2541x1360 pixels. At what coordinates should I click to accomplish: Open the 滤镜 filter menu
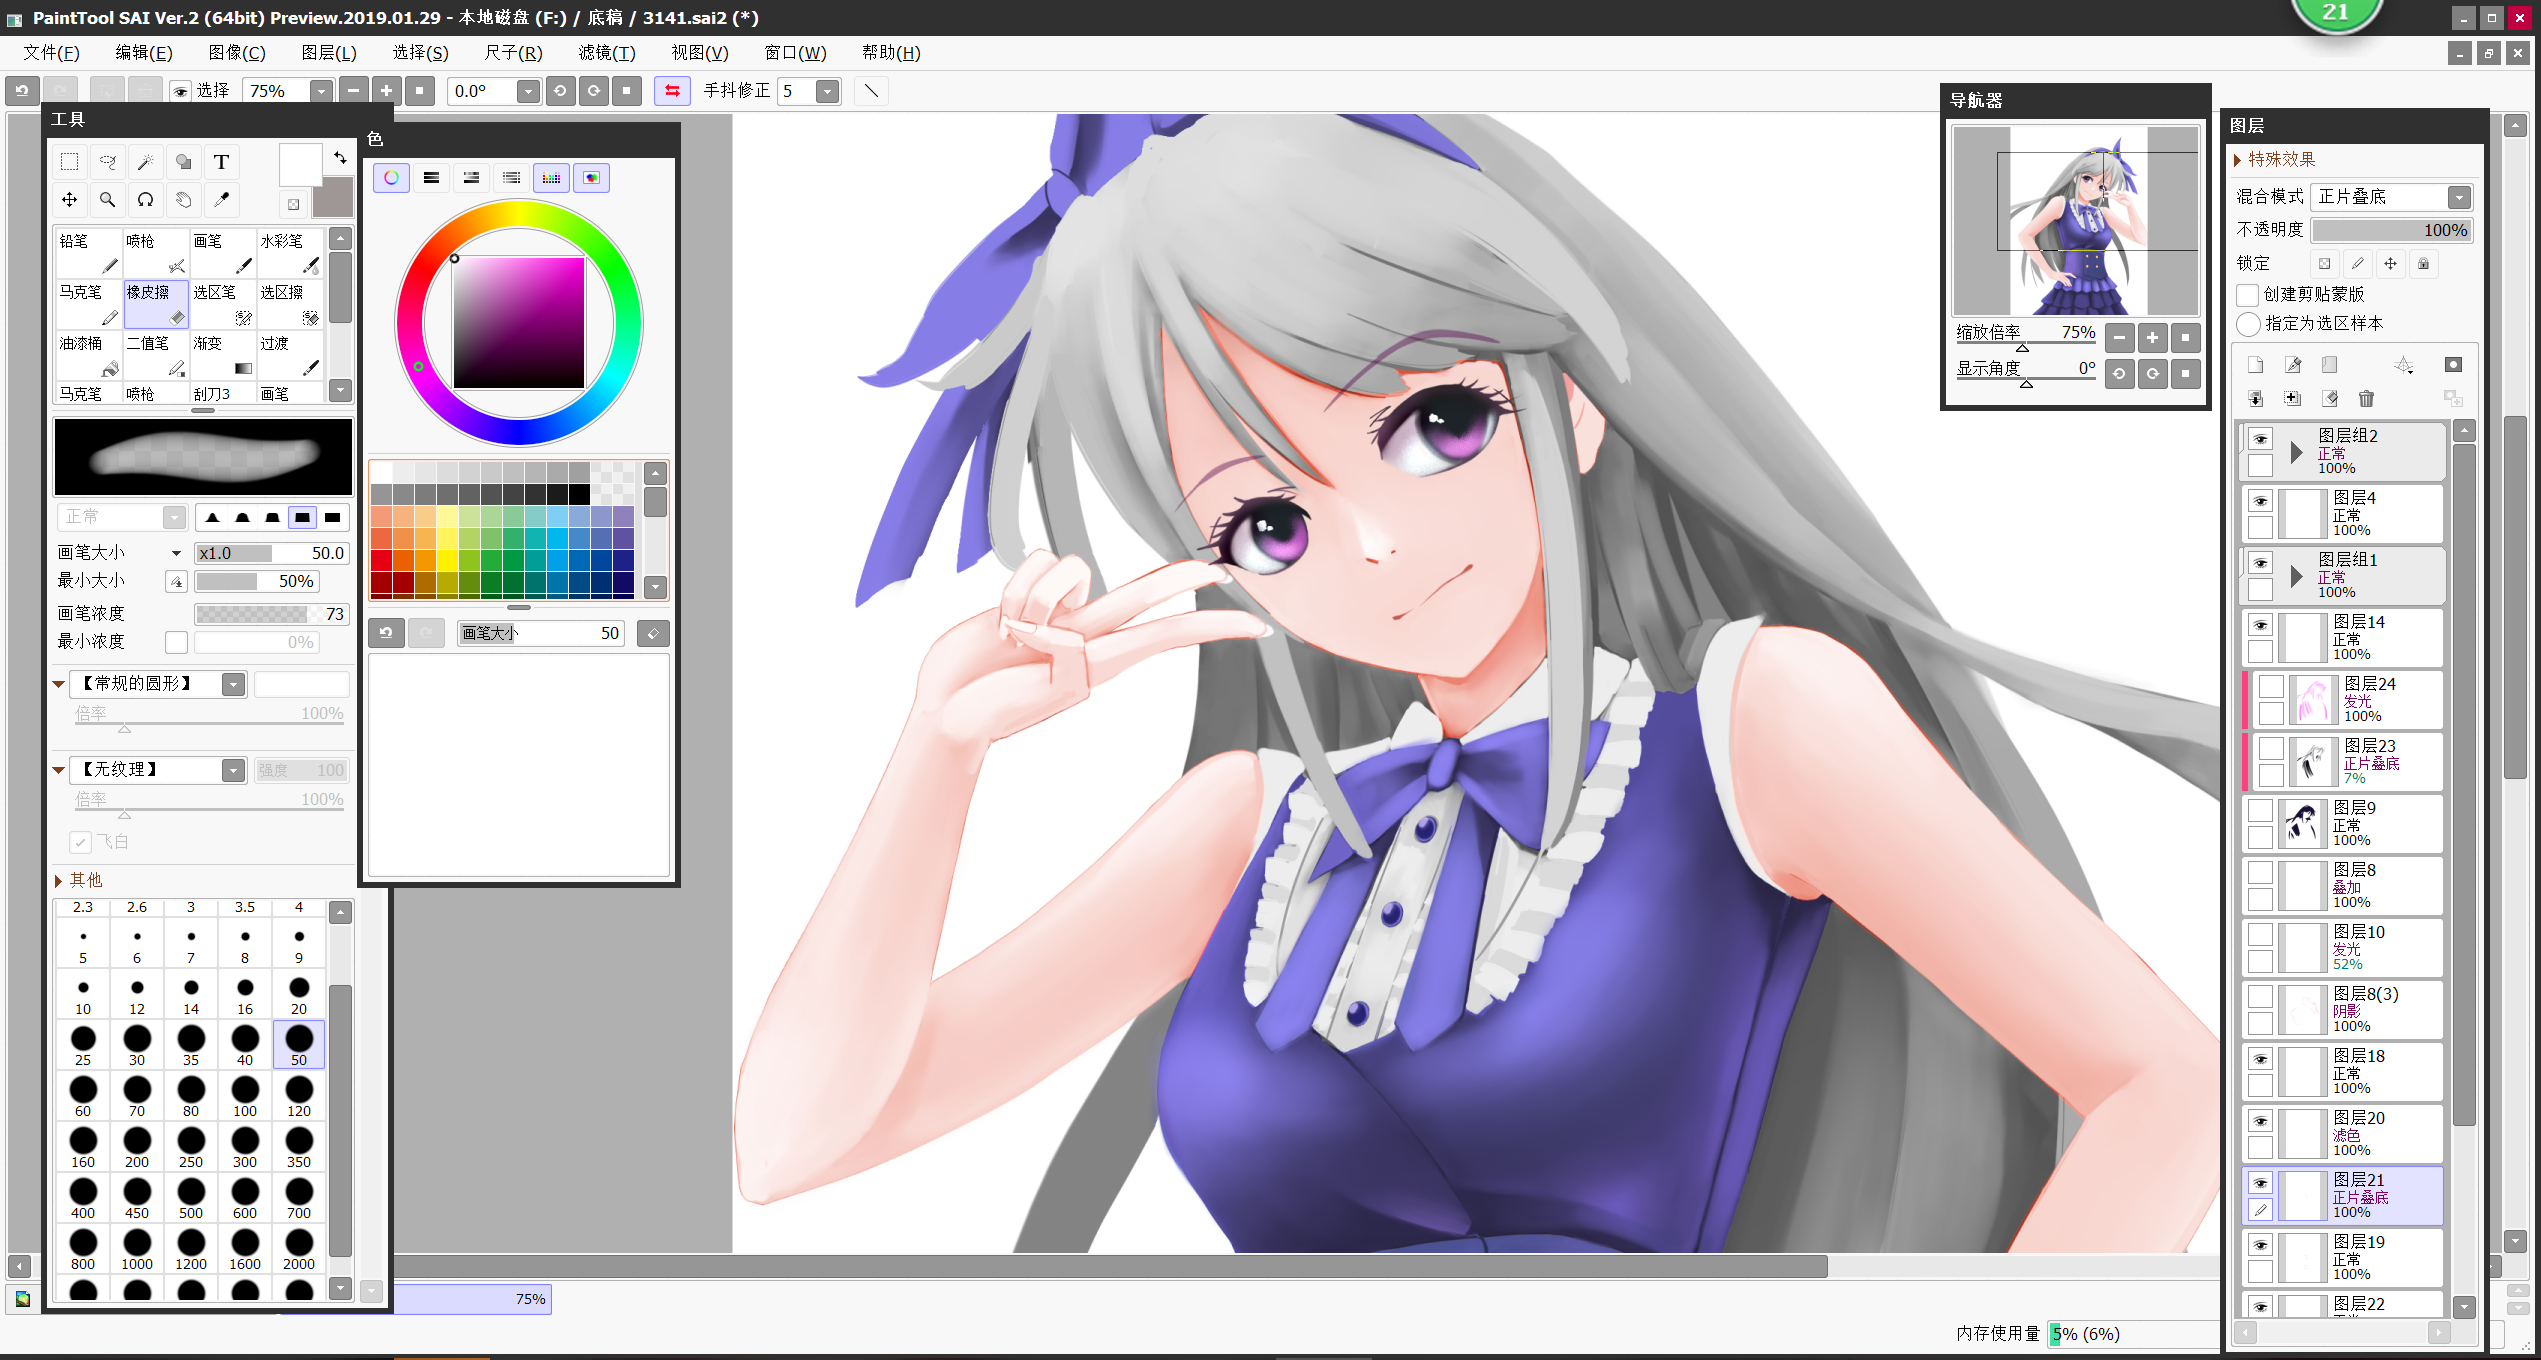tap(606, 53)
